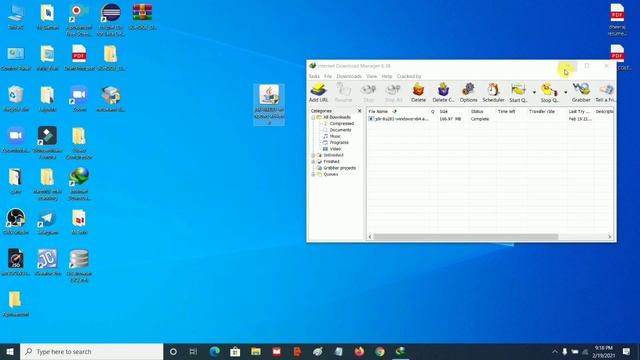The width and height of the screenshot is (640, 360).
Task: Select the Programs category
Action: [x=339, y=142]
